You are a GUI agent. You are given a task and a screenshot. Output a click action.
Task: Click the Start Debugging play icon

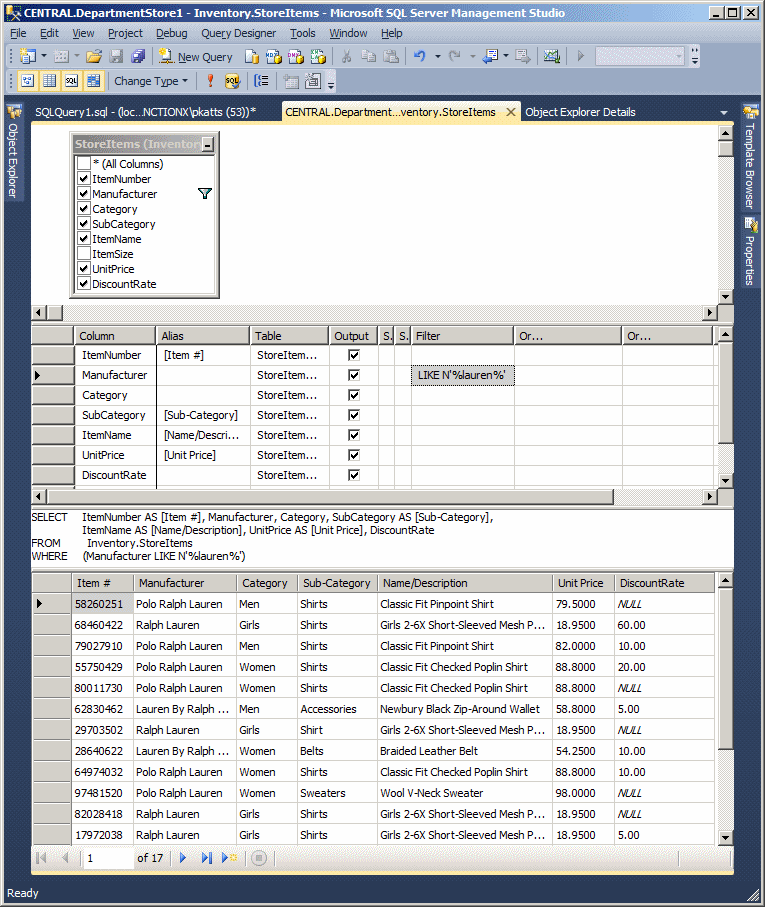pyautogui.click(x=581, y=56)
